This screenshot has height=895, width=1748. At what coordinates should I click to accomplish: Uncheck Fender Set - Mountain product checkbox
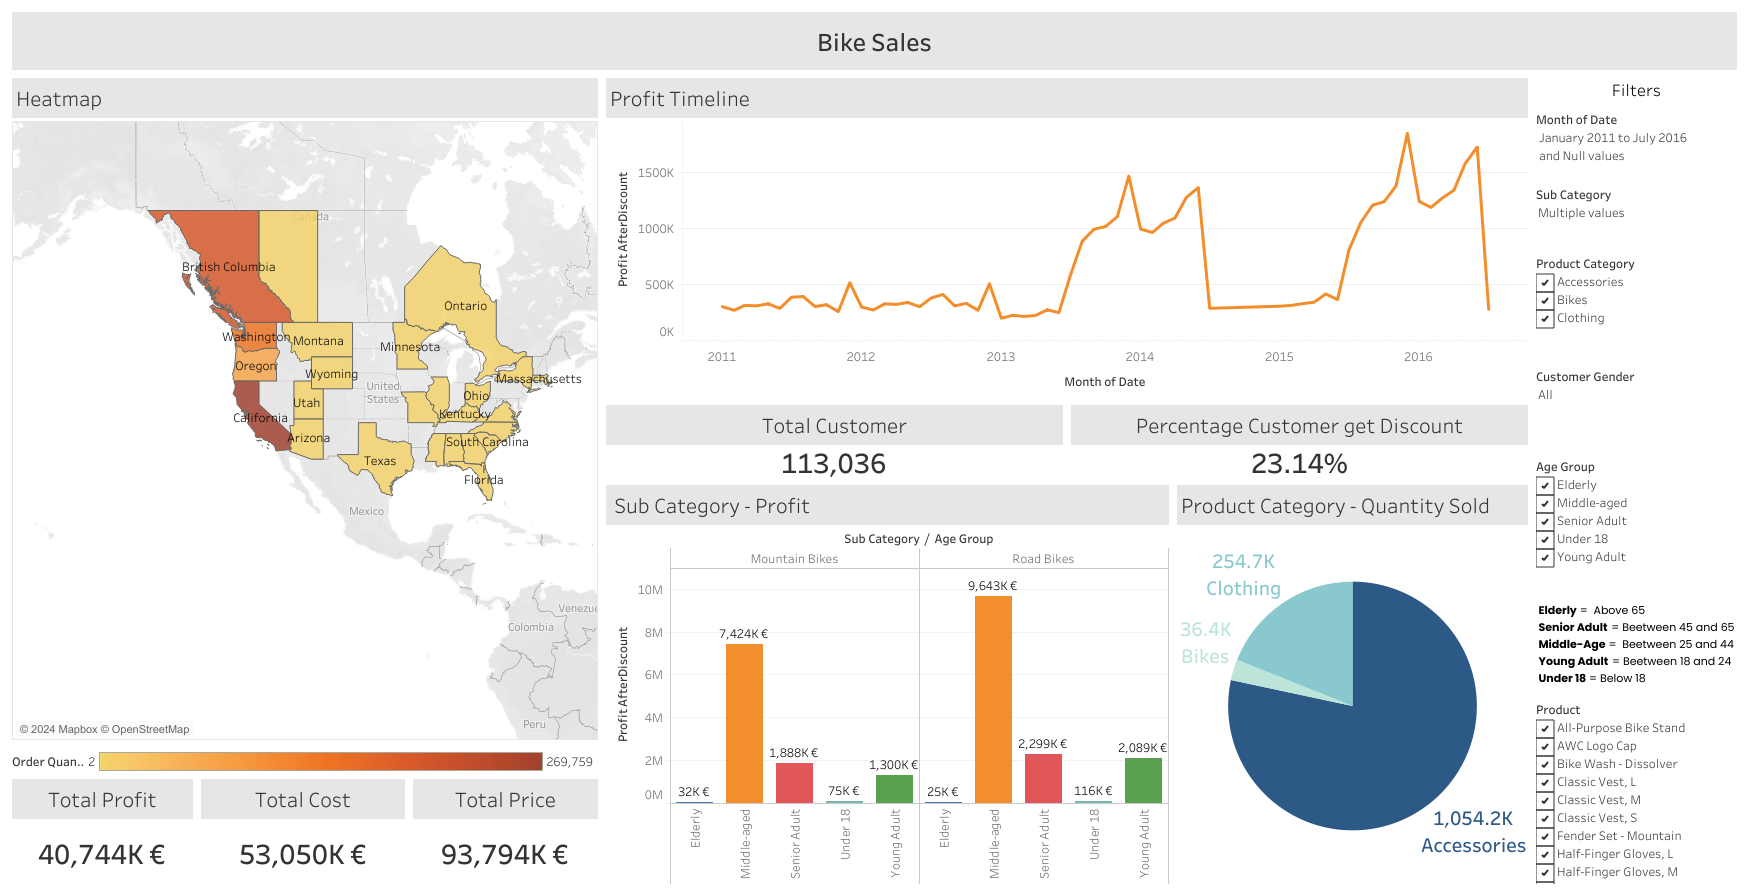point(1545,837)
